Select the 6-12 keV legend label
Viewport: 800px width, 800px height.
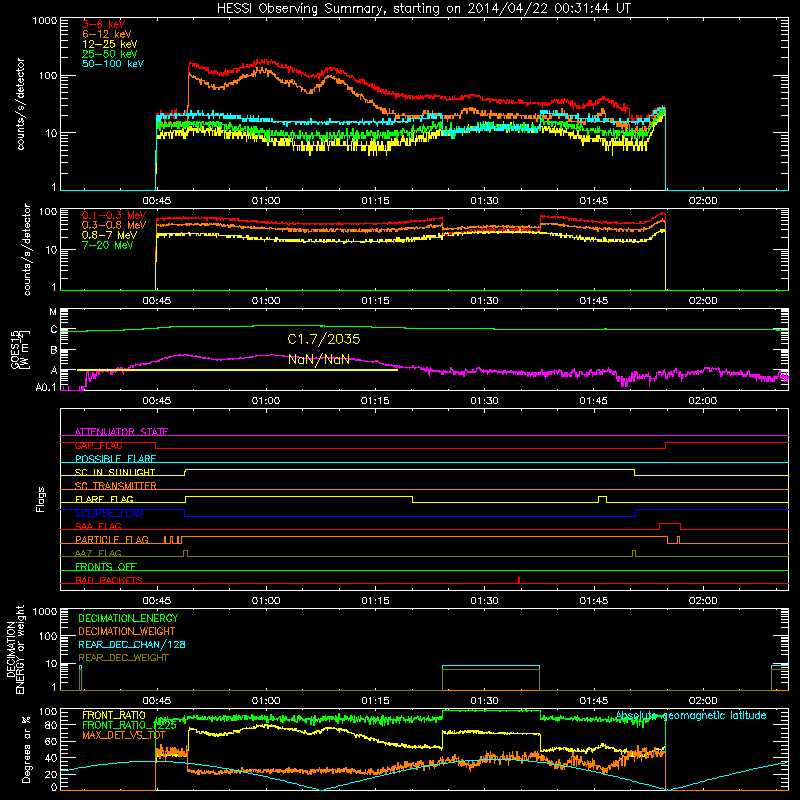[107, 34]
